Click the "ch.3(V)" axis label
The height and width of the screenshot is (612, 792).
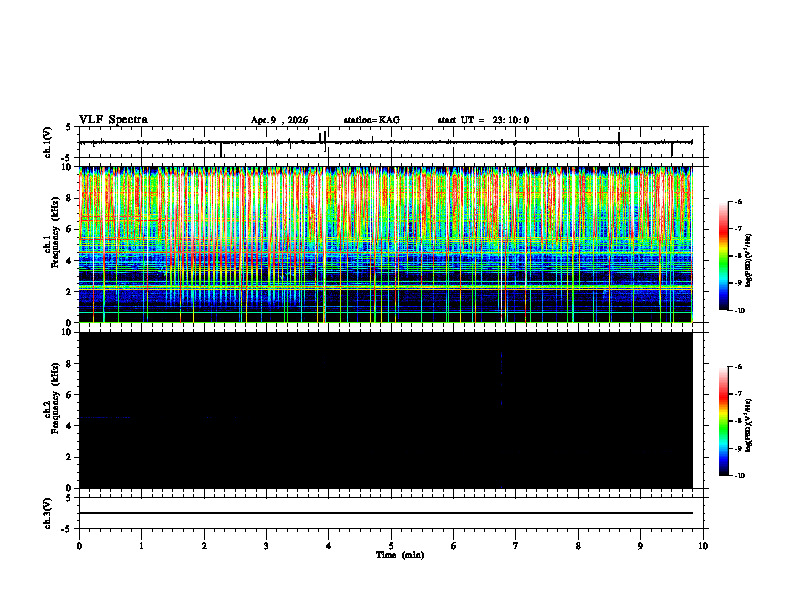[48, 513]
